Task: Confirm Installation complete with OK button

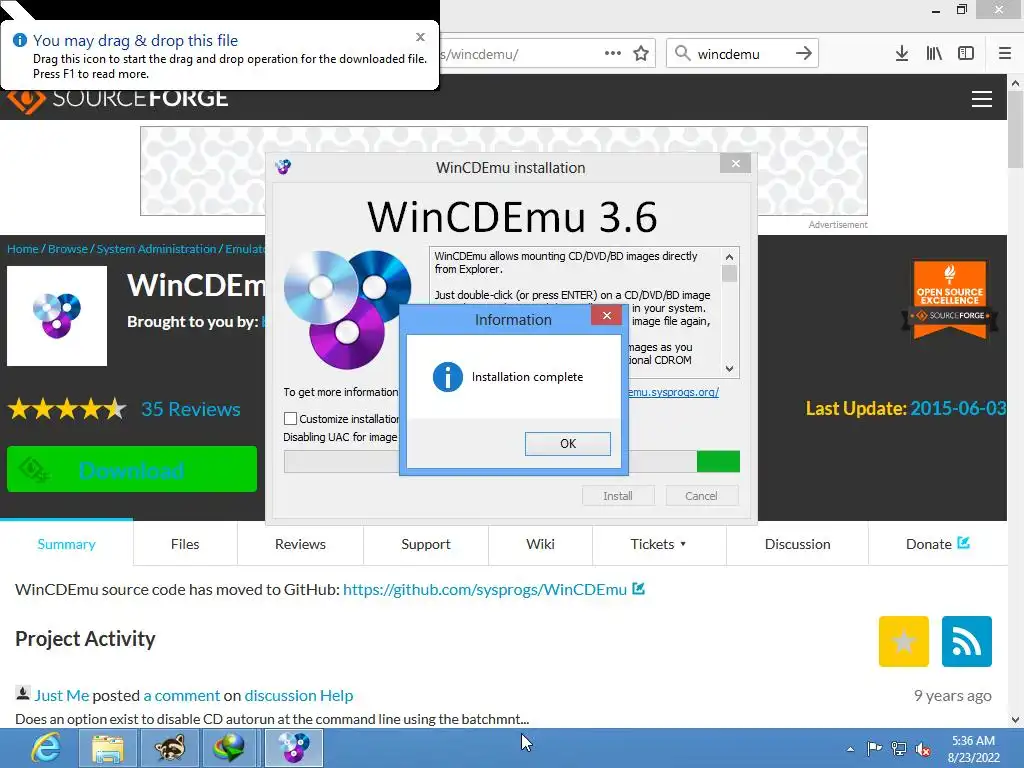Action: [x=568, y=443]
